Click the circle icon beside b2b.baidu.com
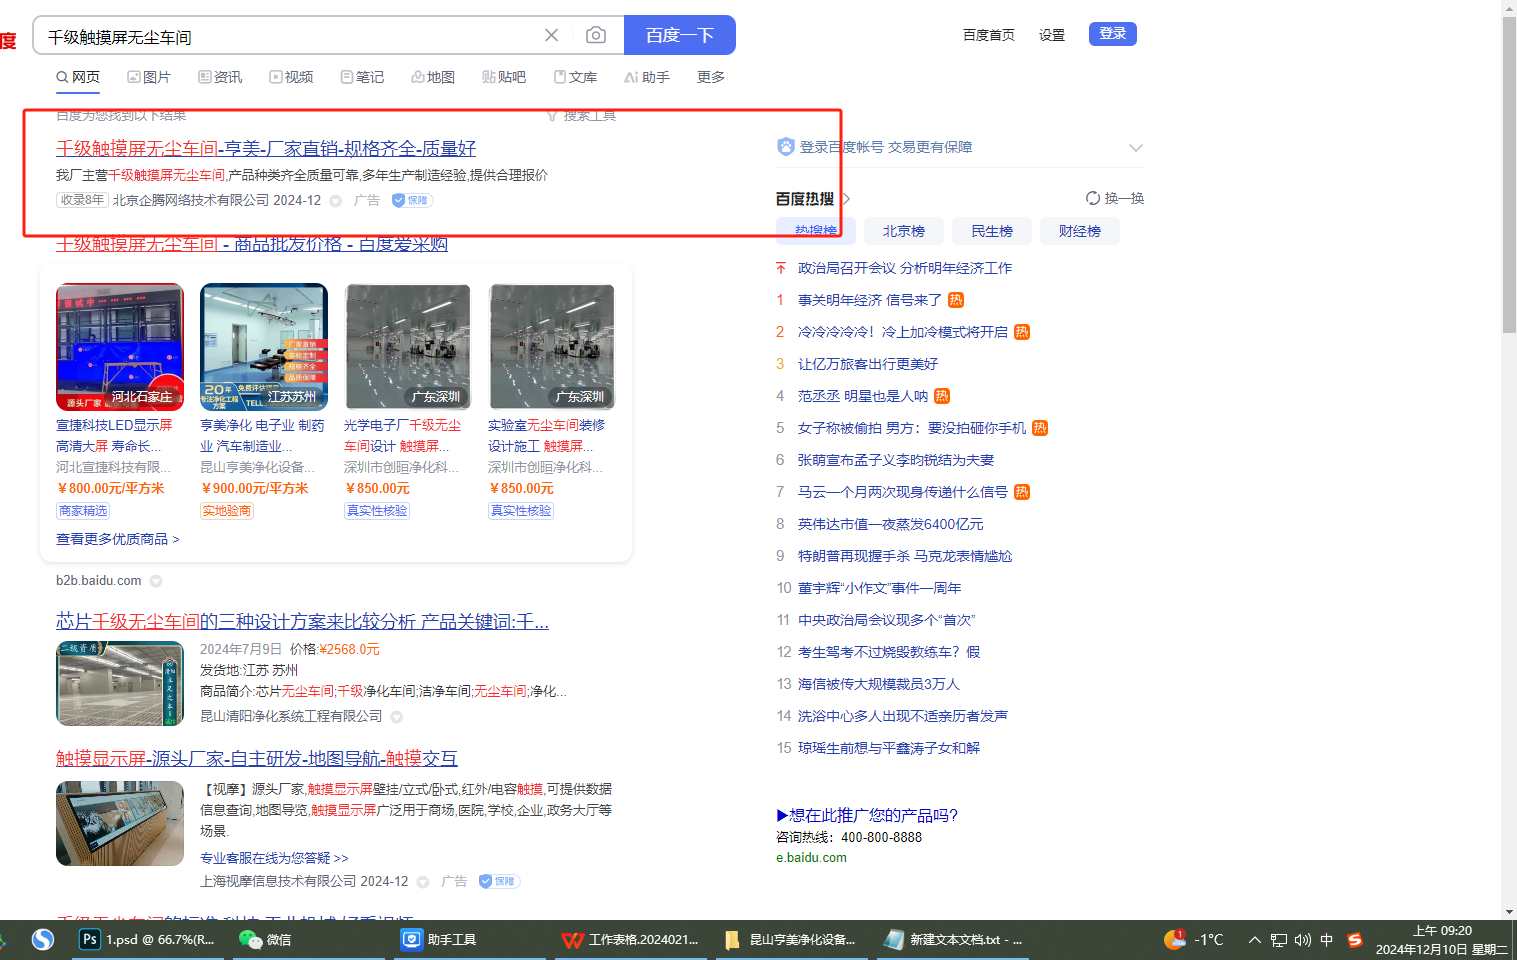 point(156,581)
